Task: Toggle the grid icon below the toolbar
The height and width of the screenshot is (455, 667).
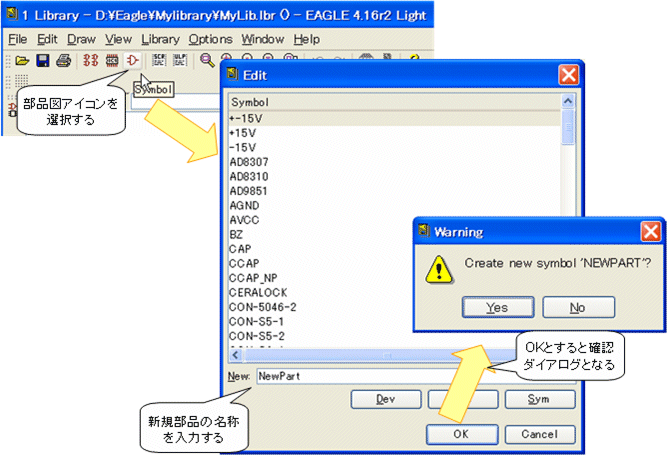Action: tap(21, 81)
